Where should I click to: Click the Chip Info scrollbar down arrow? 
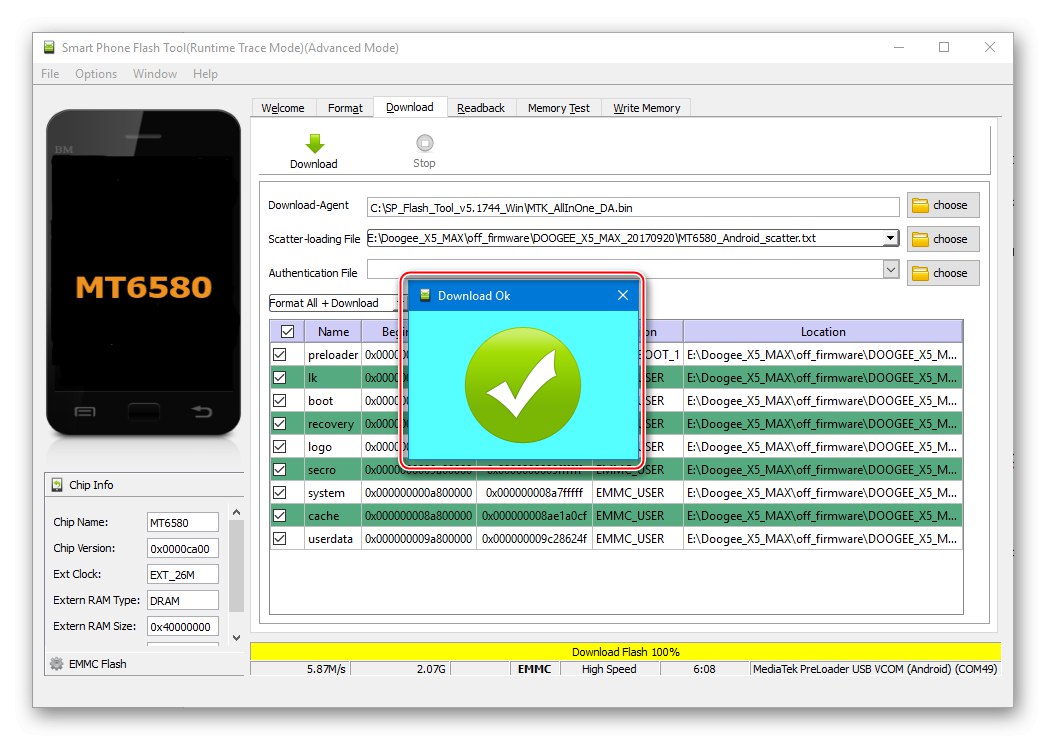coord(236,637)
